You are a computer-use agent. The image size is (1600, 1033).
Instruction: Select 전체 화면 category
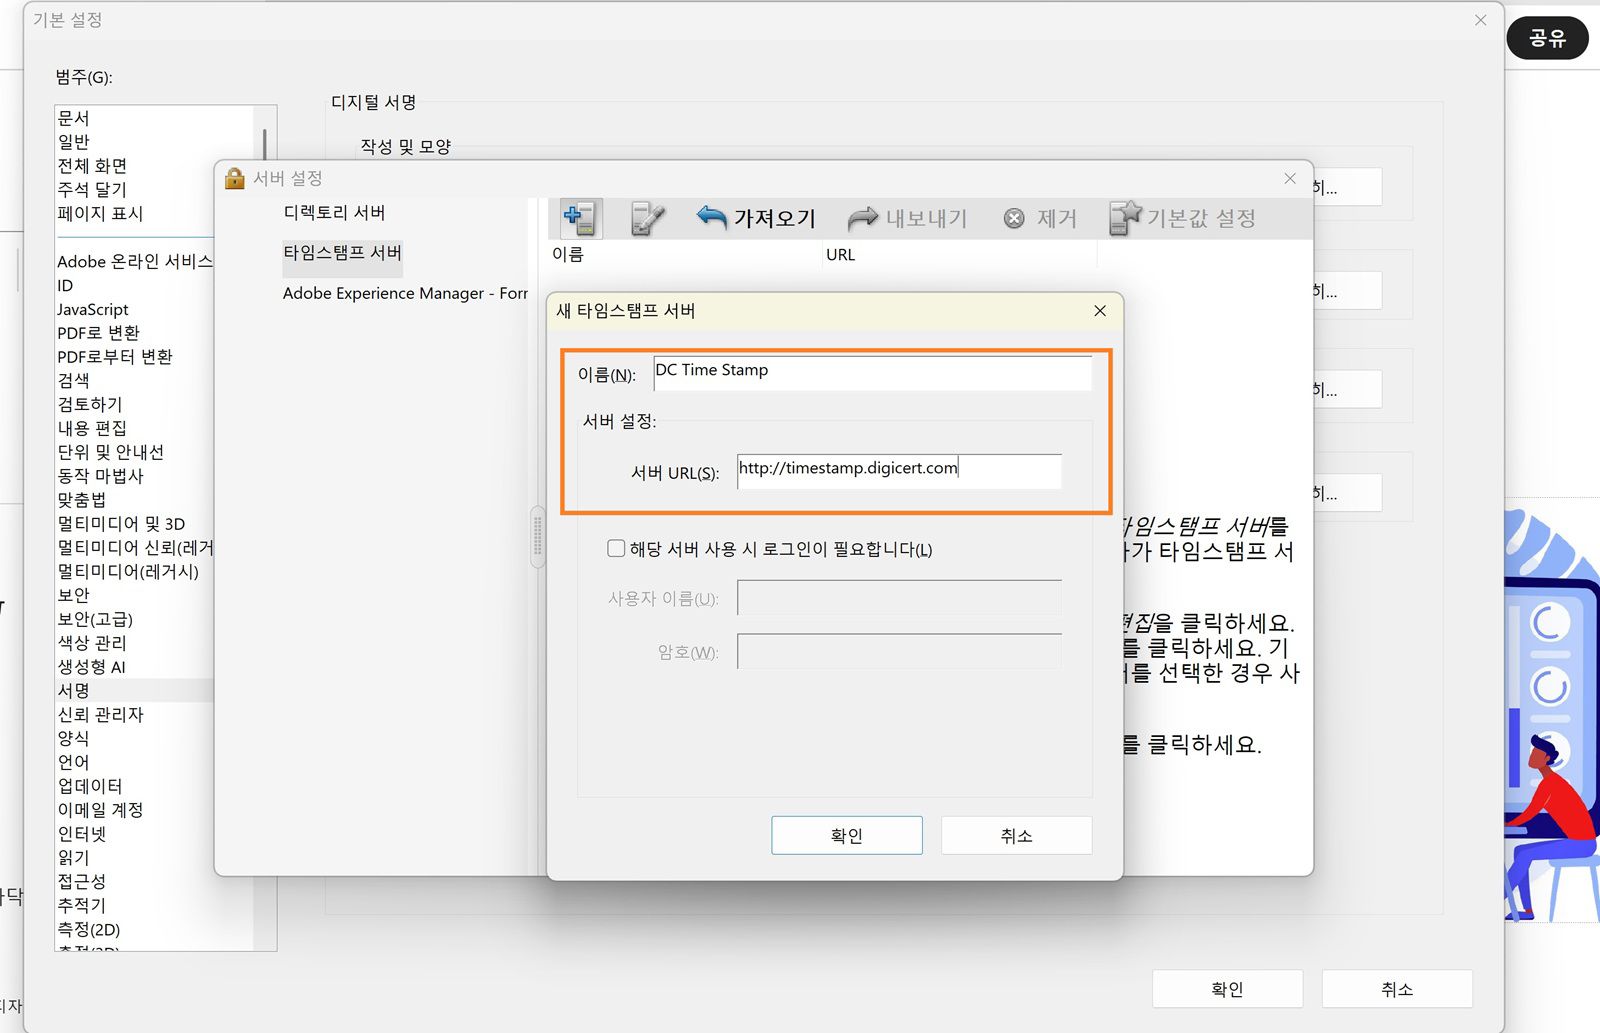point(92,166)
